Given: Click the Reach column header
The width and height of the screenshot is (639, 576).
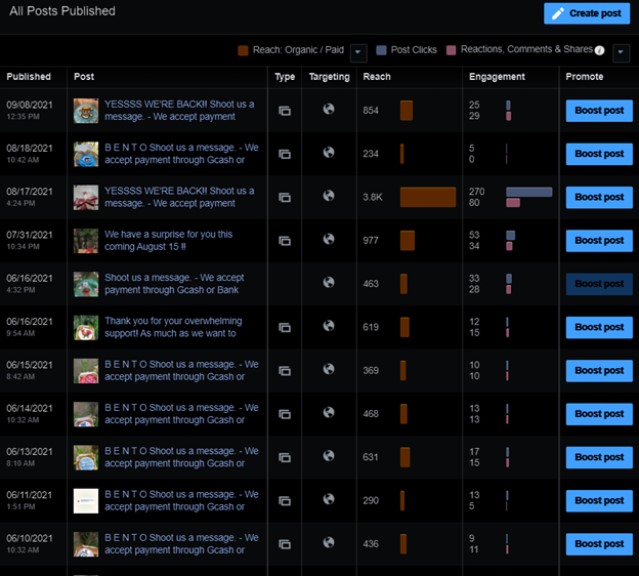Looking at the screenshot, I should point(377,77).
